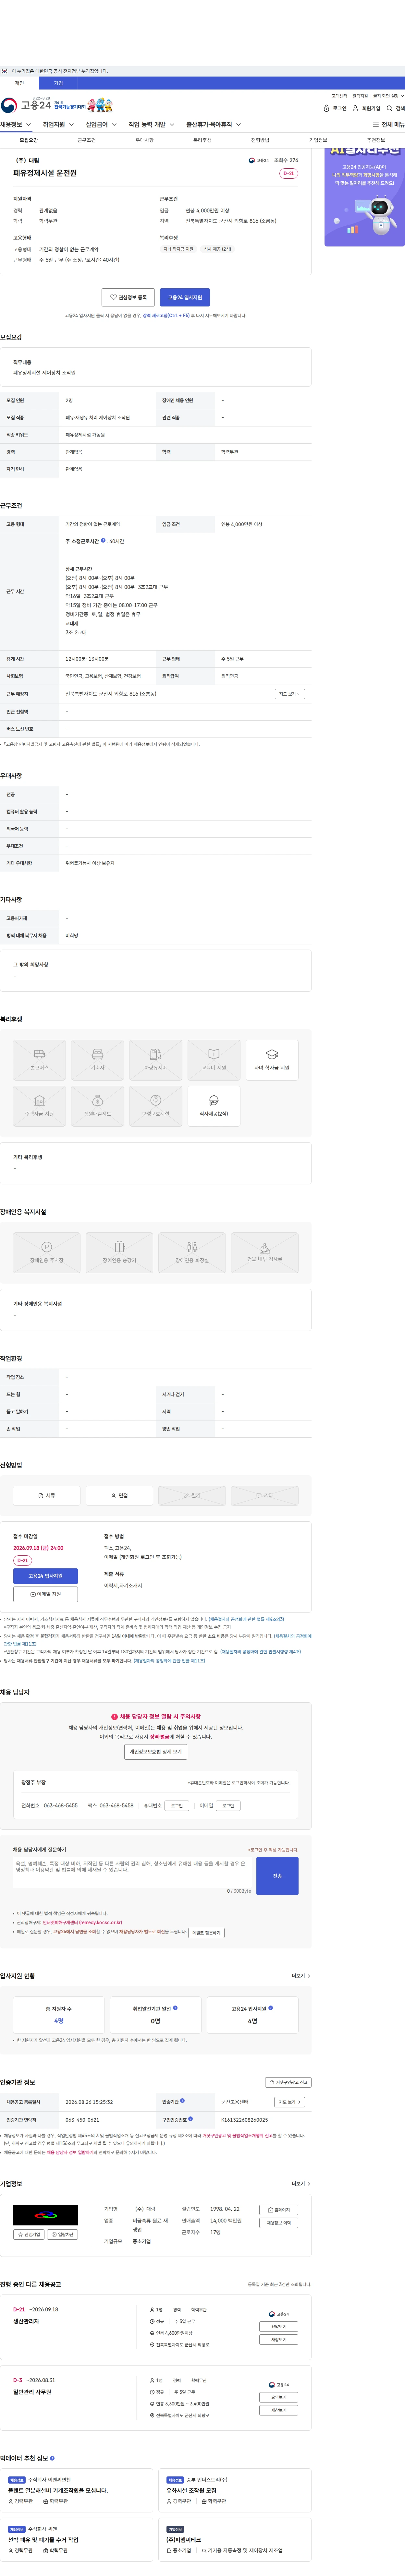
Task: Expand the 직업 능력 개발 menu dropdown
Action: click(151, 125)
